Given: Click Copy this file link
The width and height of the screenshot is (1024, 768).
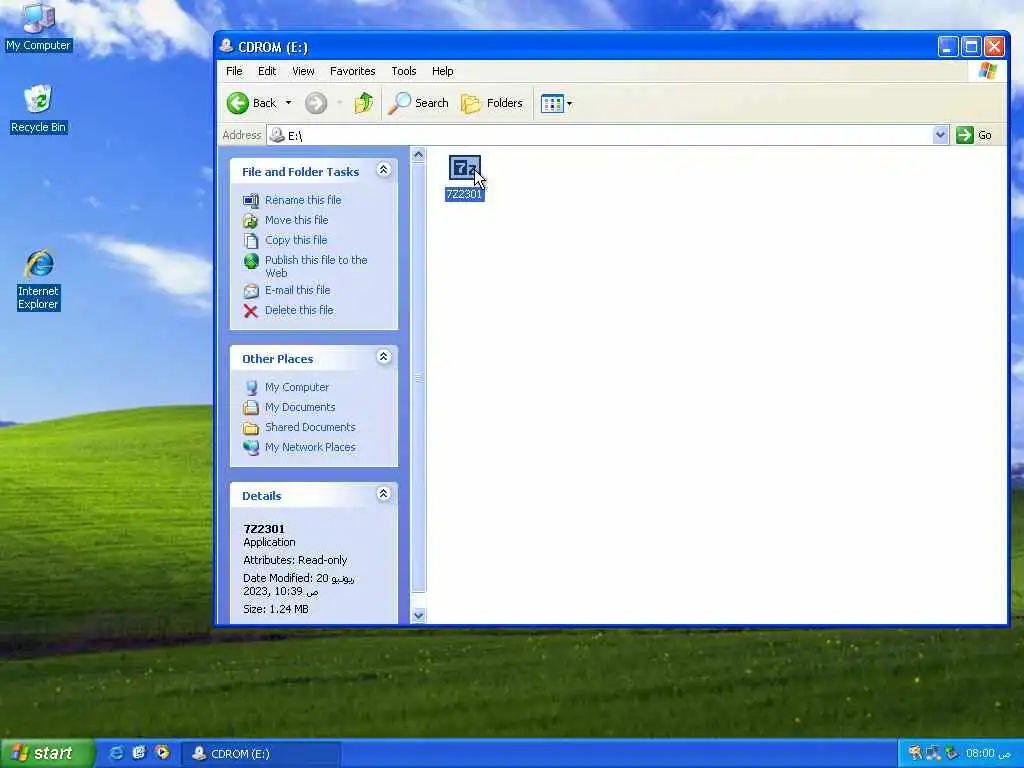Looking at the screenshot, I should point(296,240).
